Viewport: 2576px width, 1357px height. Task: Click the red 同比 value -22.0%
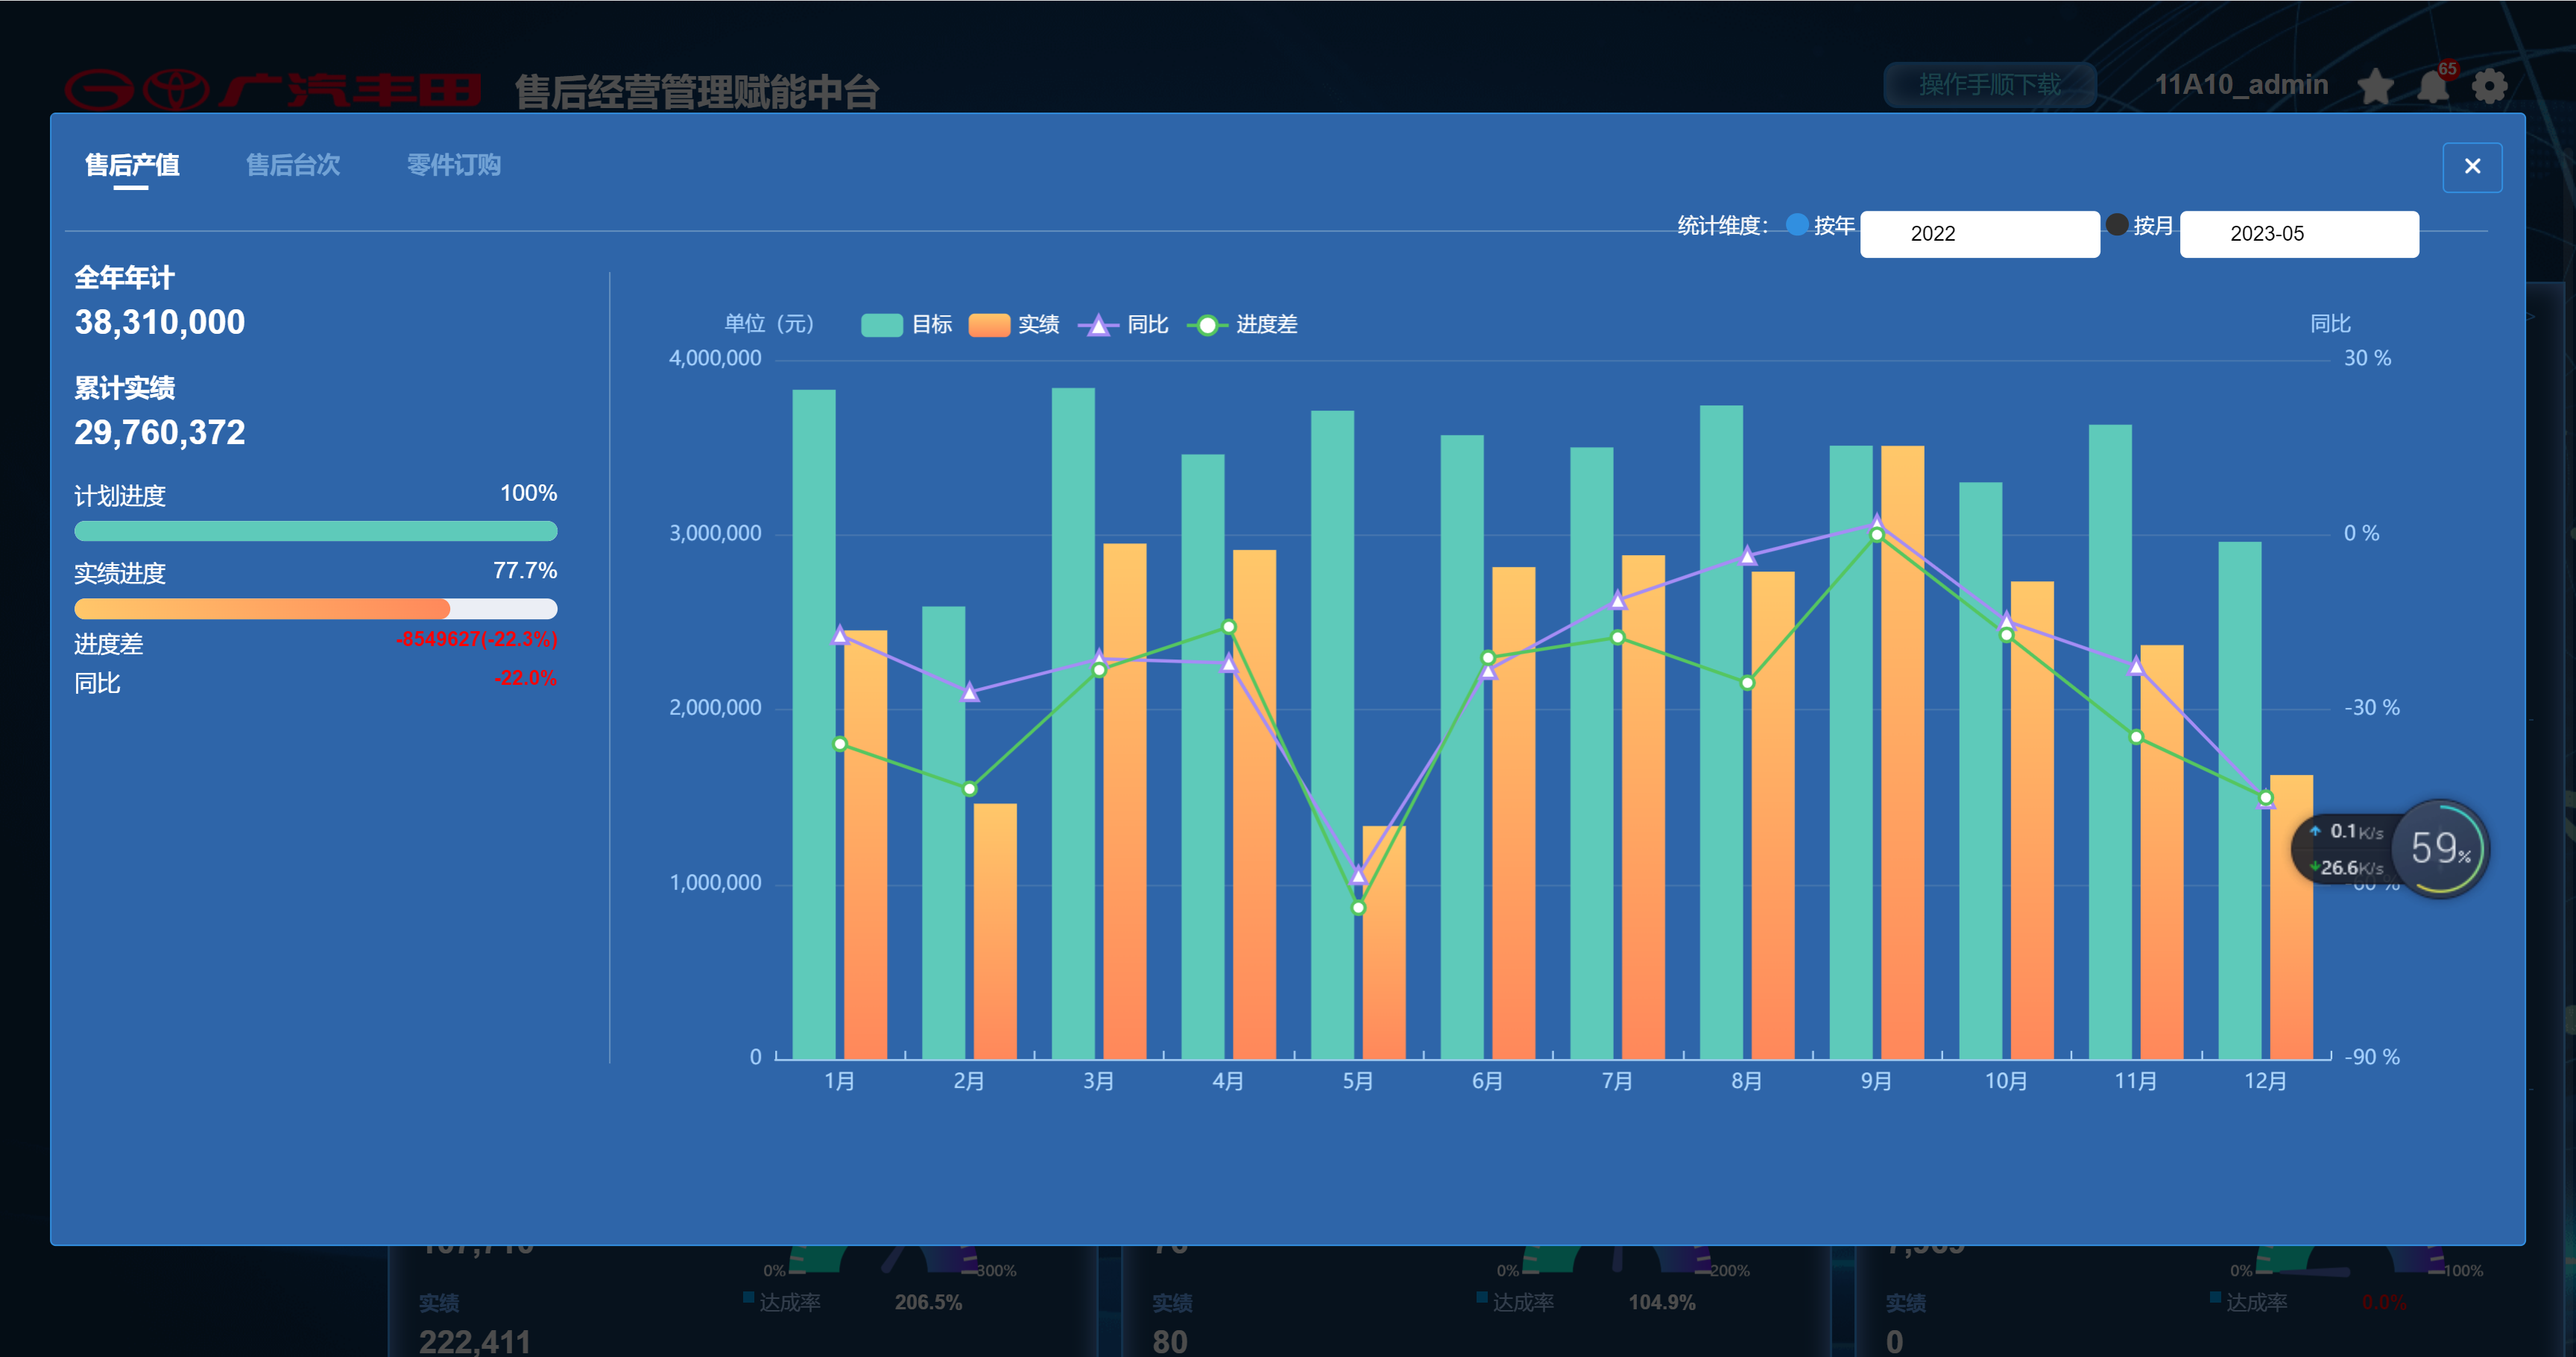tap(525, 678)
